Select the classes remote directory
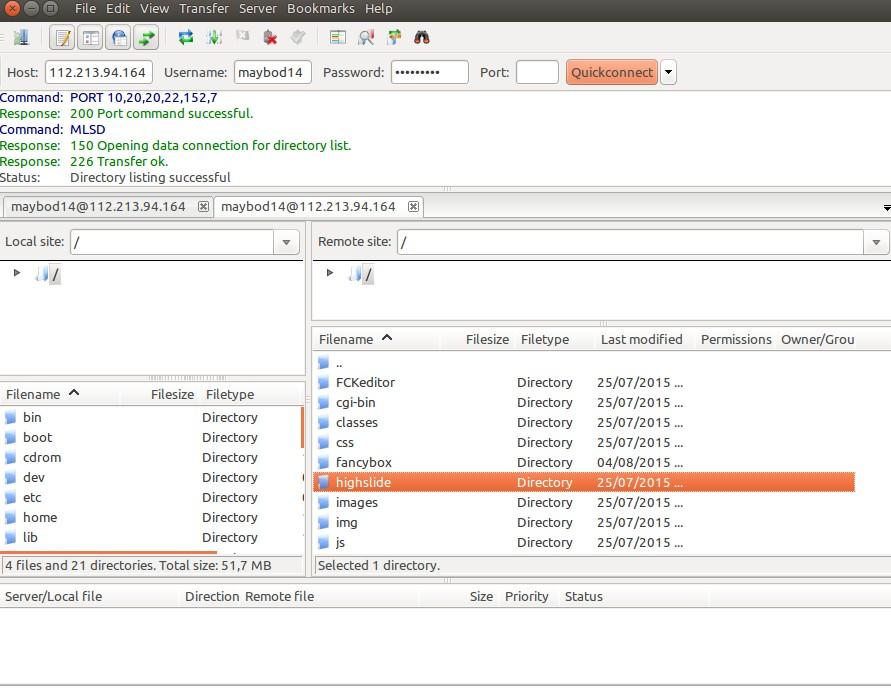Viewport: 891px width, 688px height. (x=584, y=422)
